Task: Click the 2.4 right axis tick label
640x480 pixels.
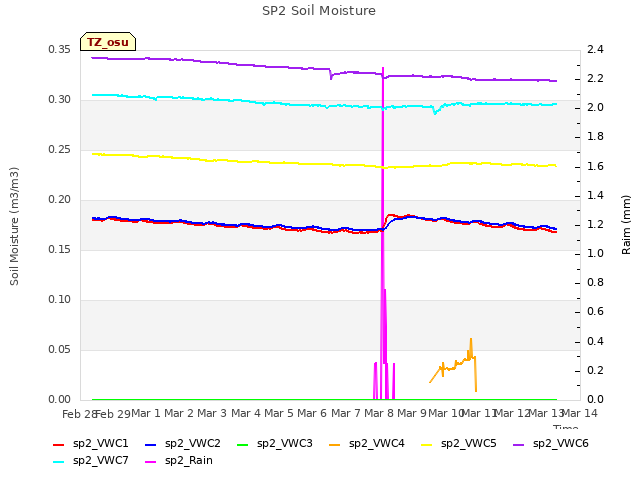Action: coord(595,49)
